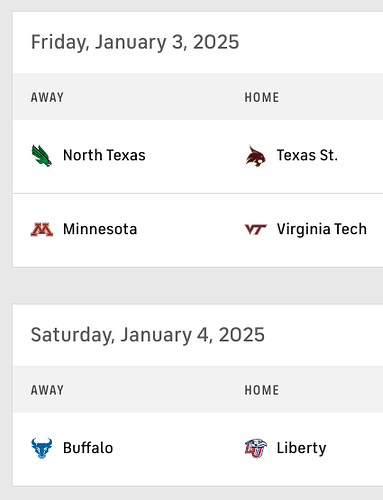The height and width of the screenshot is (500, 383).
Task: Click AWAY column header under Friday
Action: [x=47, y=98]
